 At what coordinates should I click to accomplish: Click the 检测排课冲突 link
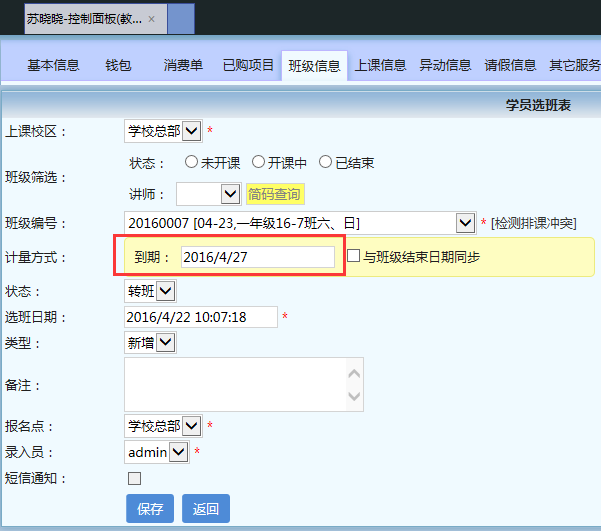click(533, 222)
